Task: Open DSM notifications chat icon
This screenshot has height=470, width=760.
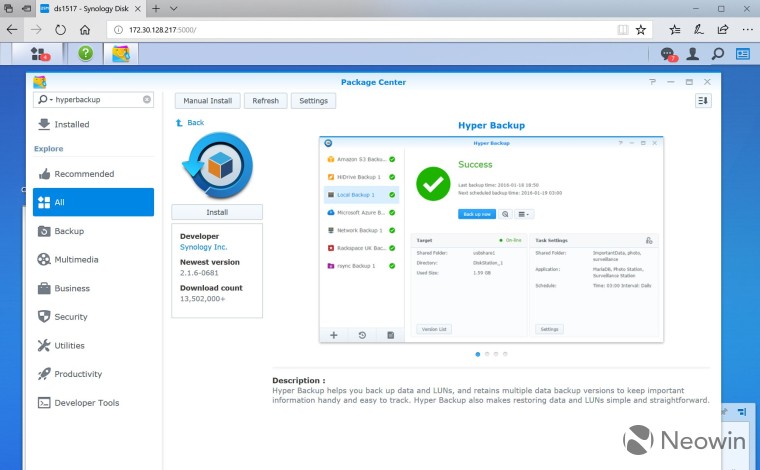Action: tap(668, 54)
